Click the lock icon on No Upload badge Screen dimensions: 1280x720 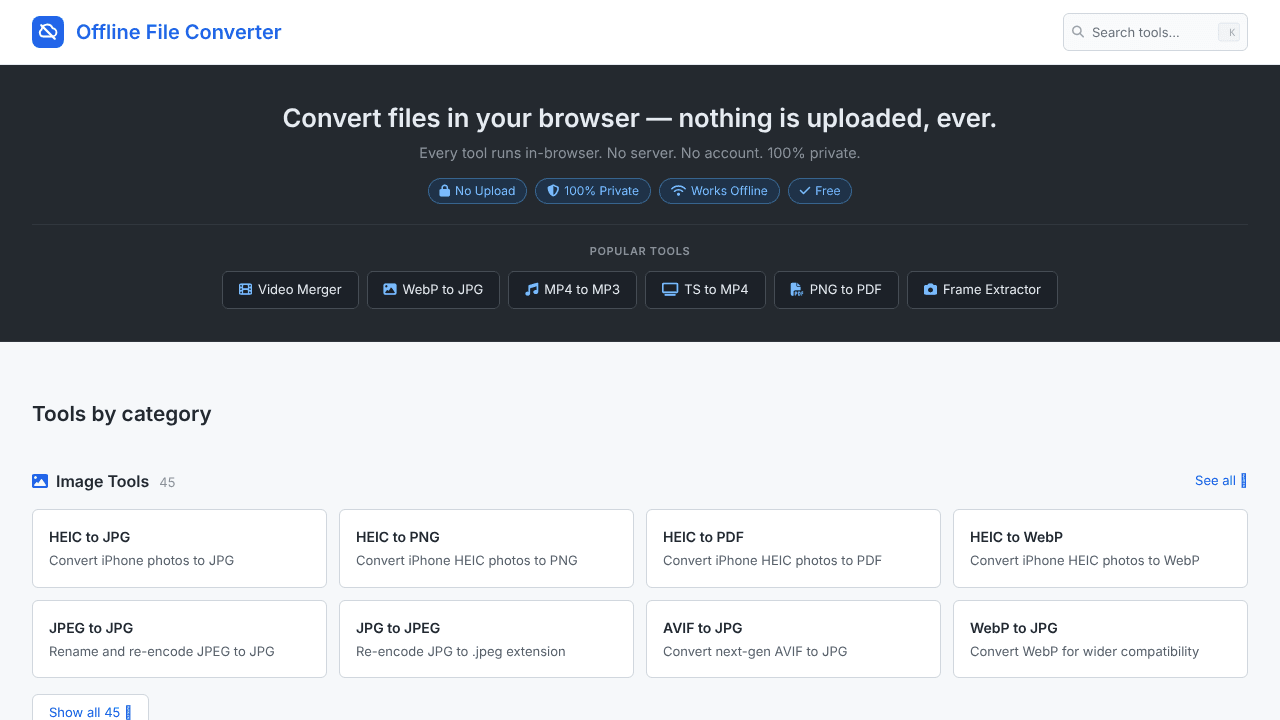pos(445,191)
